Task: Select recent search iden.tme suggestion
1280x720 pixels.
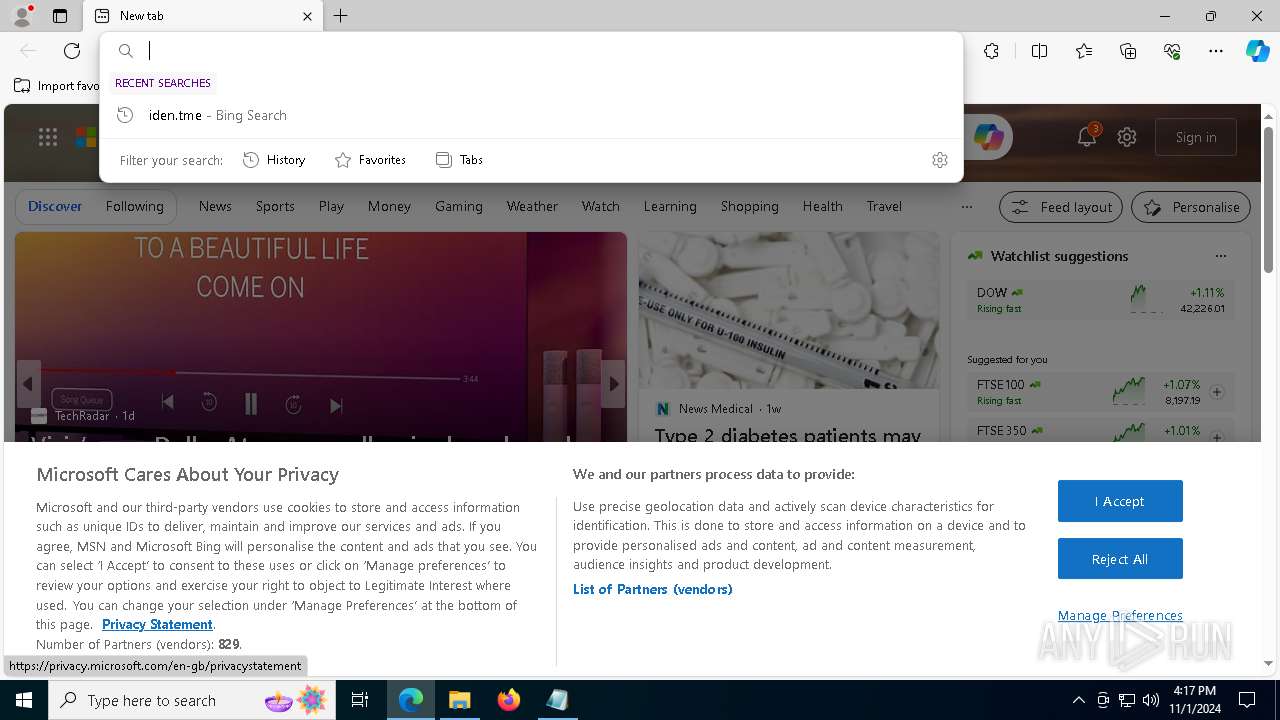Action: tap(531, 115)
